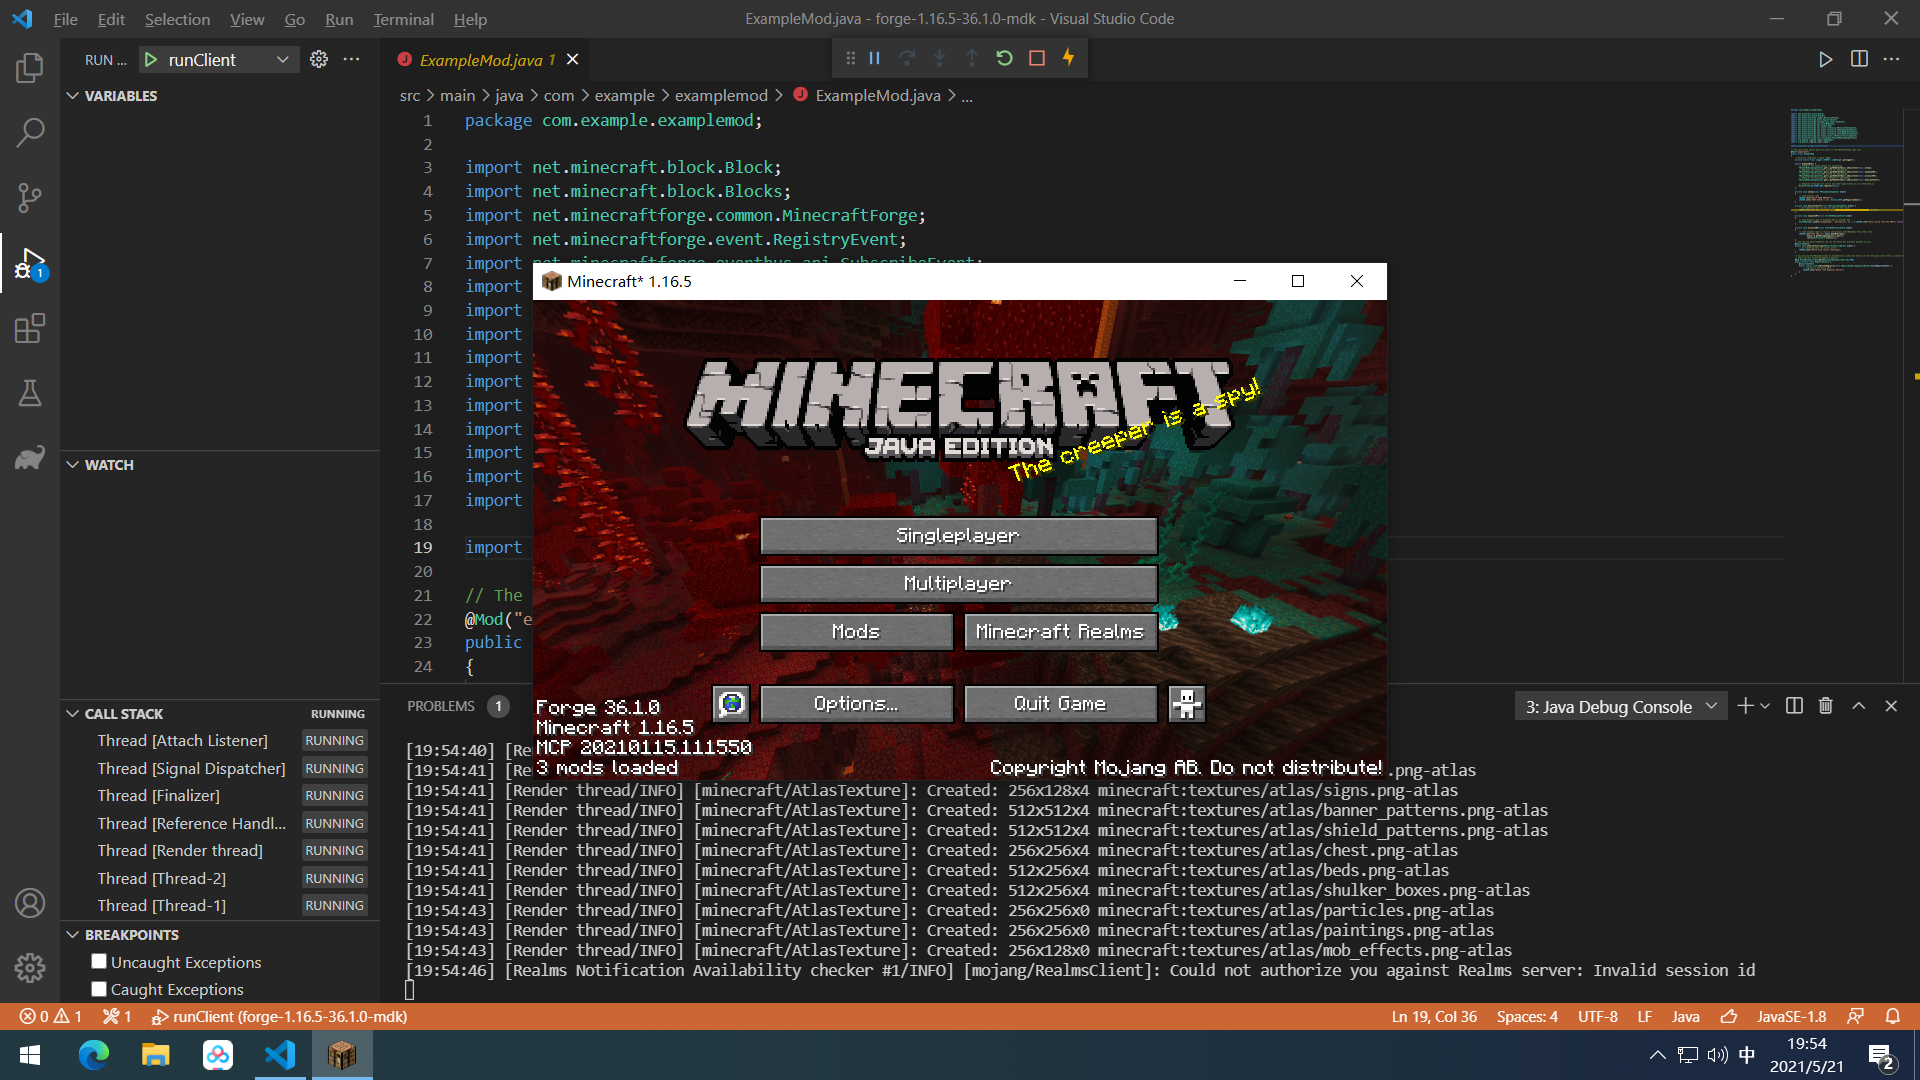The height and width of the screenshot is (1080, 1920).
Task: Enable the Caught Exceptions breakpoint
Action: [x=98, y=989]
